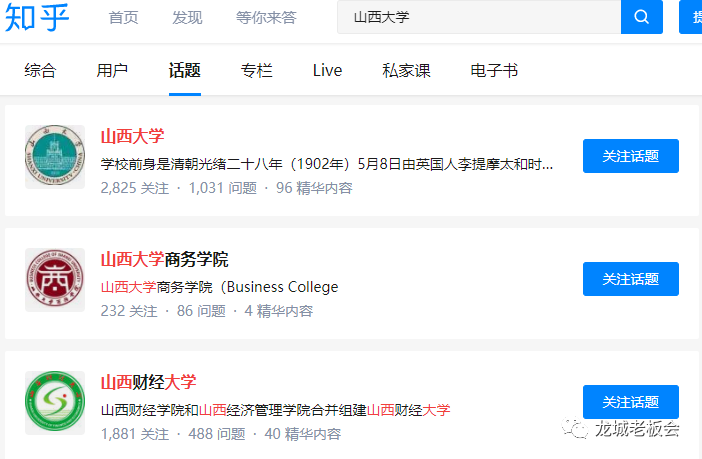Open the 山西财经大学 green emblem
Screen dimensions: 702x459
pyautogui.click(x=55, y=402)
